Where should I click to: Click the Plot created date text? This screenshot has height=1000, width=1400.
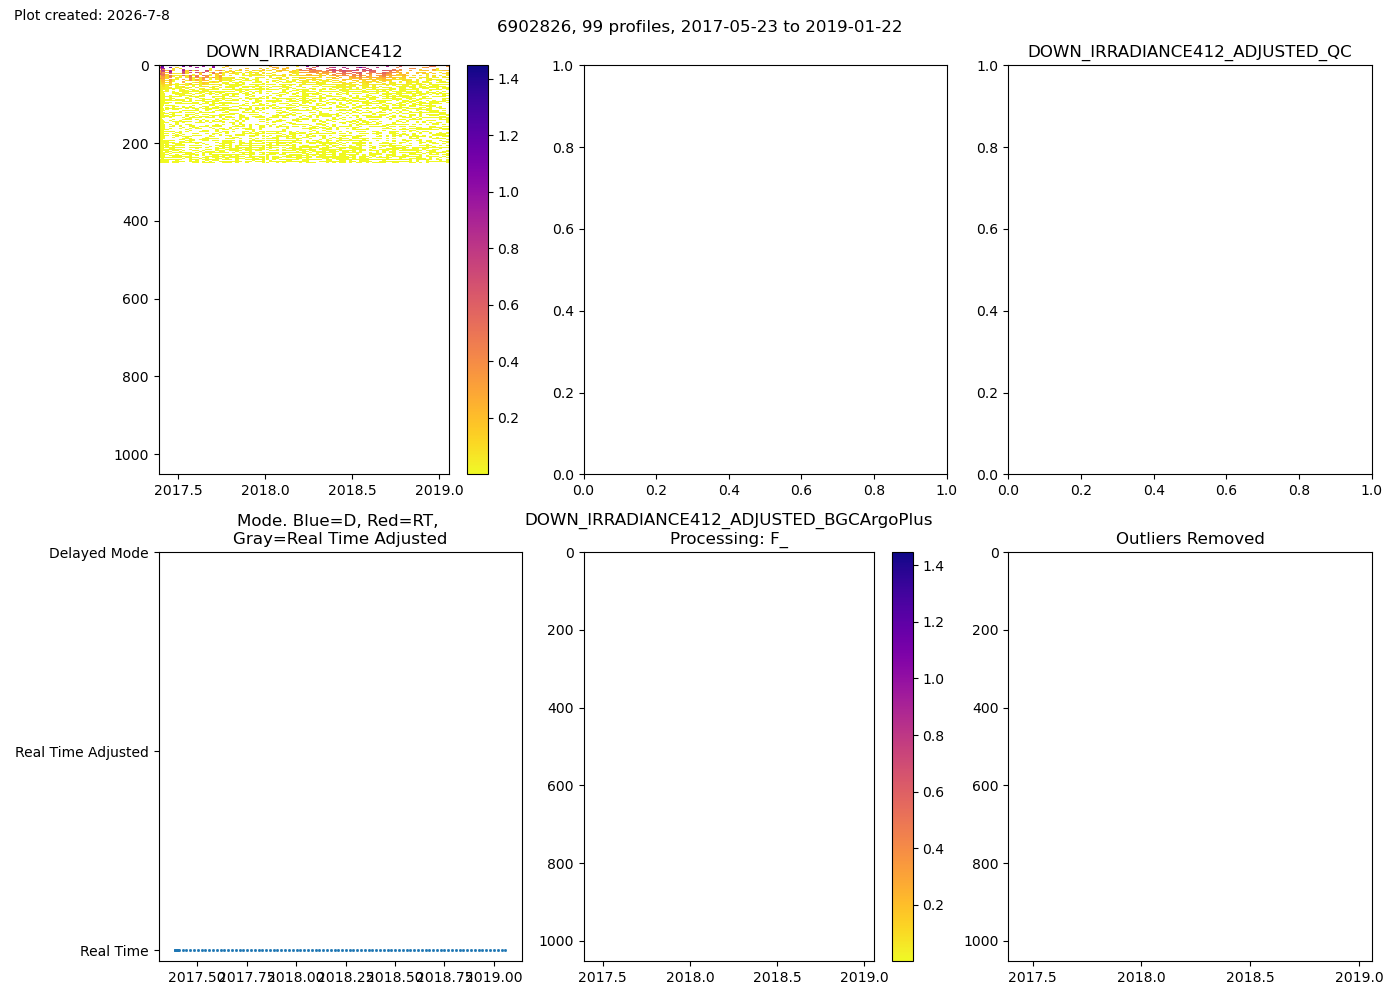(92, 16)
